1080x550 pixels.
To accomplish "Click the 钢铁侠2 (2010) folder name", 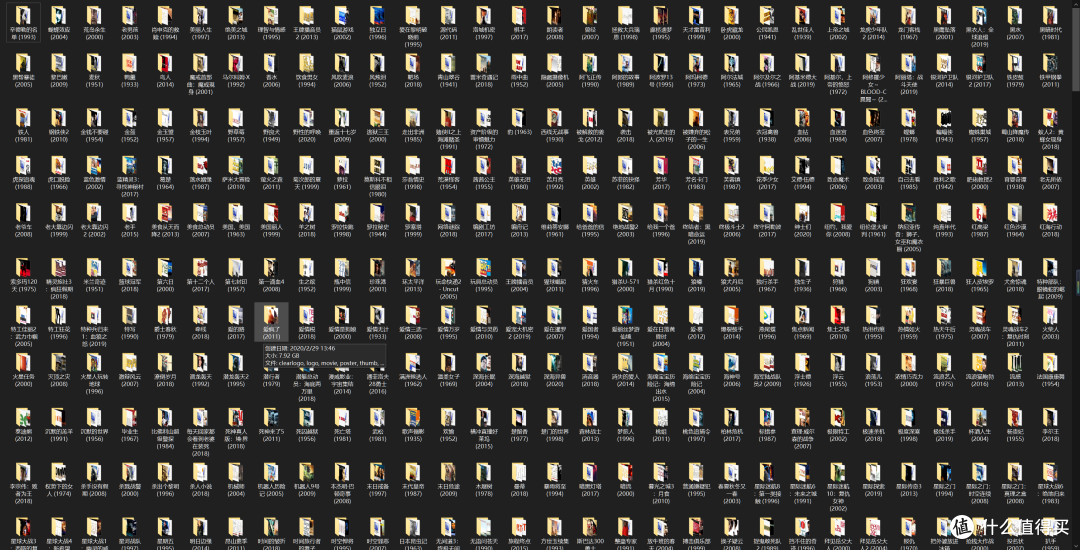I will coord(59,135).
